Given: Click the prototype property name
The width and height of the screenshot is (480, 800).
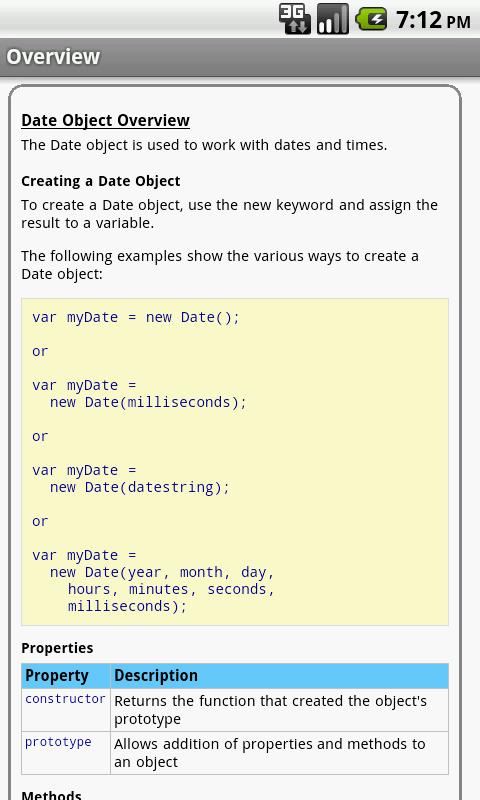Looking at the screenshot, I should click(58, 742).
